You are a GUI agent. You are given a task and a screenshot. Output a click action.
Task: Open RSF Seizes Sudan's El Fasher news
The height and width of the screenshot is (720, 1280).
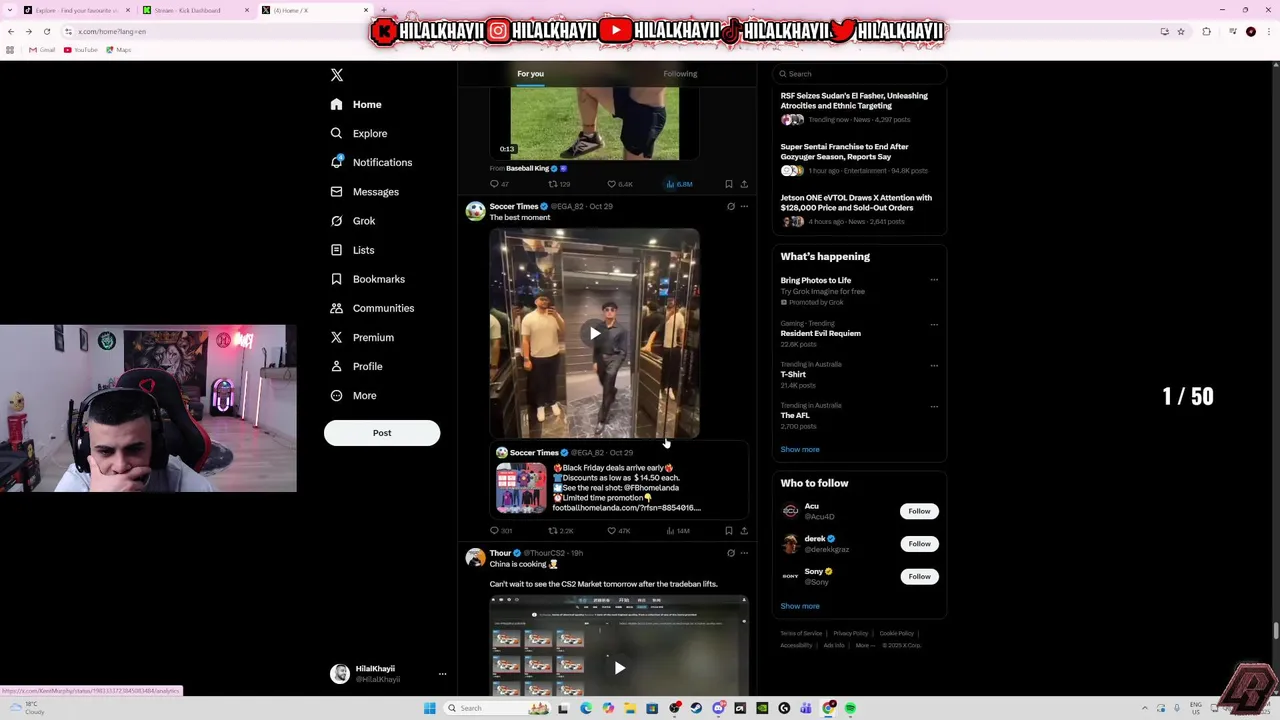coord(859,108)
